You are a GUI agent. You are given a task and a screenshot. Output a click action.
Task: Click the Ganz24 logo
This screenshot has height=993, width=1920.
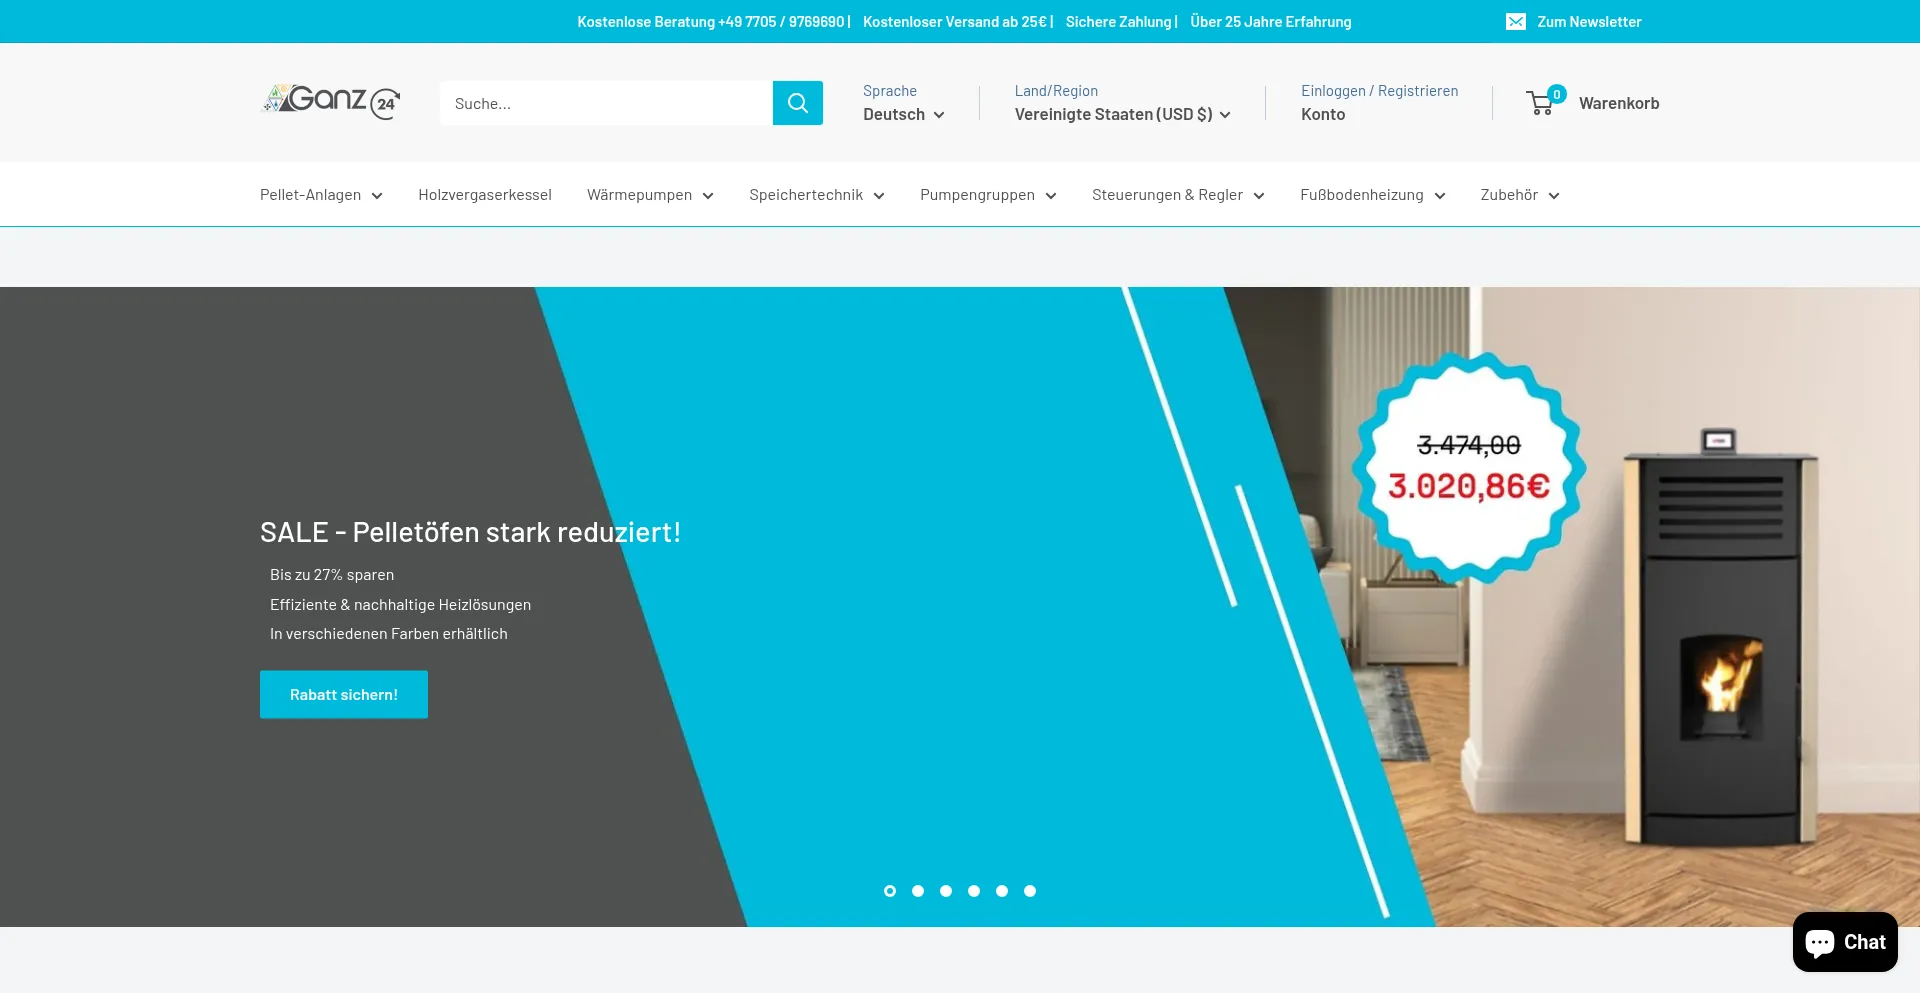[331, 101]
